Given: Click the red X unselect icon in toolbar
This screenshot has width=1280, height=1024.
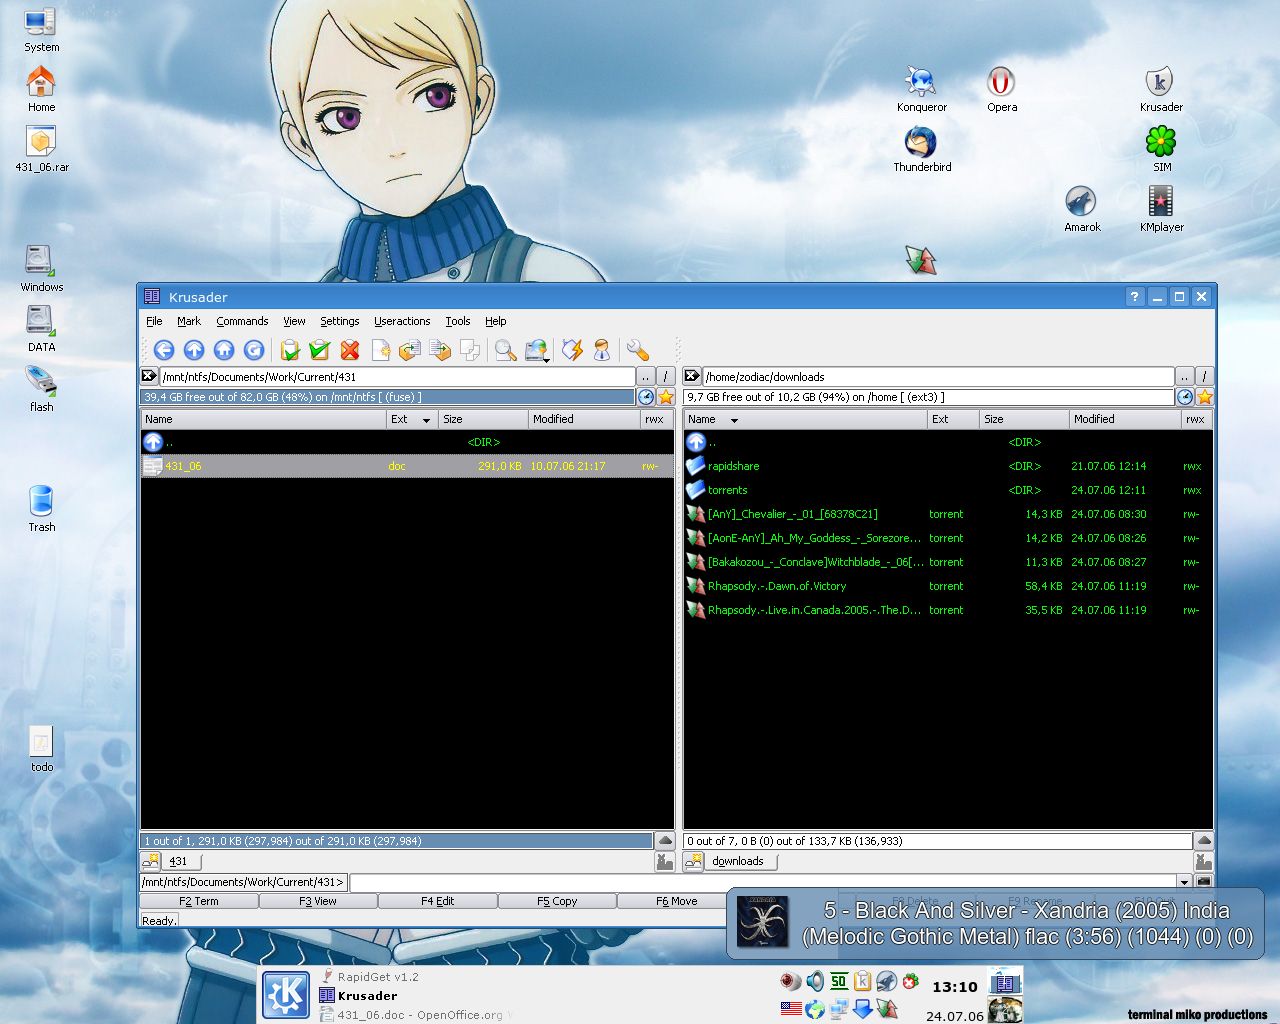Looking at the screenshot, I should [x=349, y=349].
